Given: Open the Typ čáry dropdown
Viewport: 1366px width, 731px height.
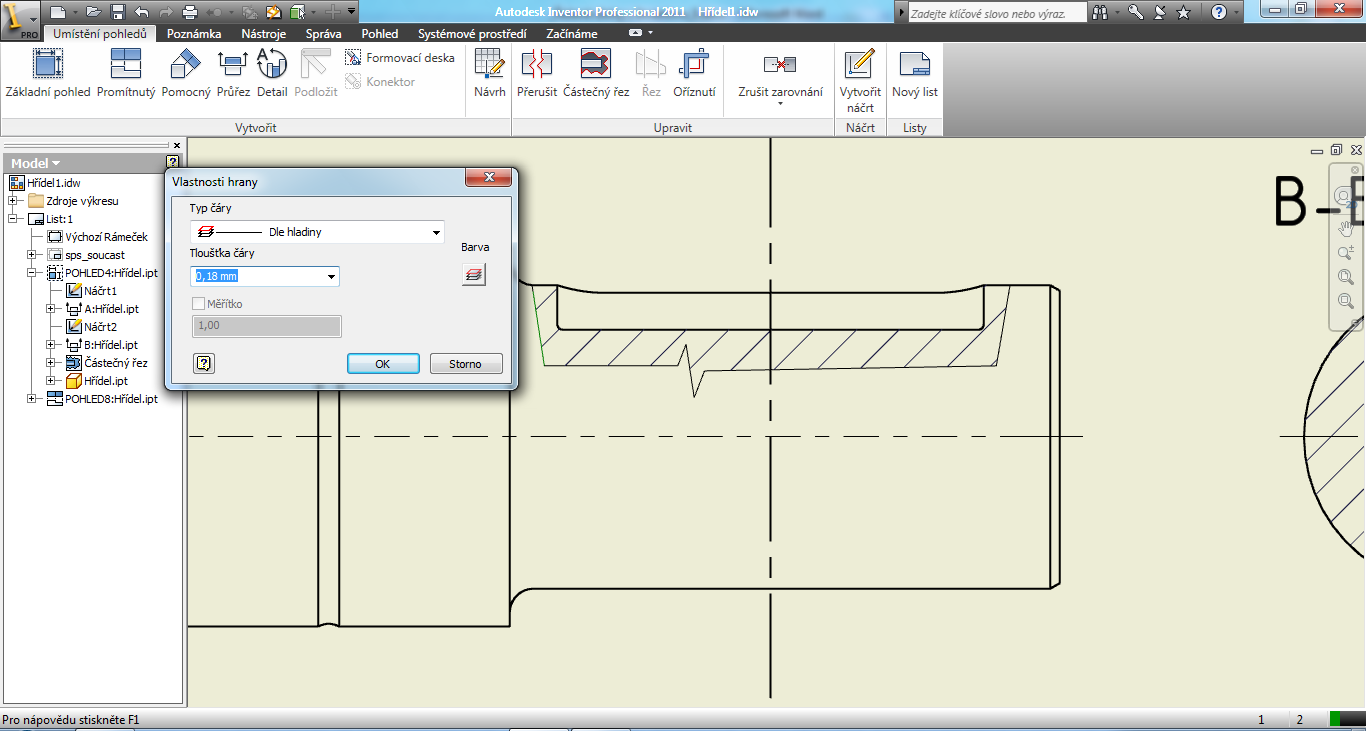Looking at the screenshot, I should 317,232.
